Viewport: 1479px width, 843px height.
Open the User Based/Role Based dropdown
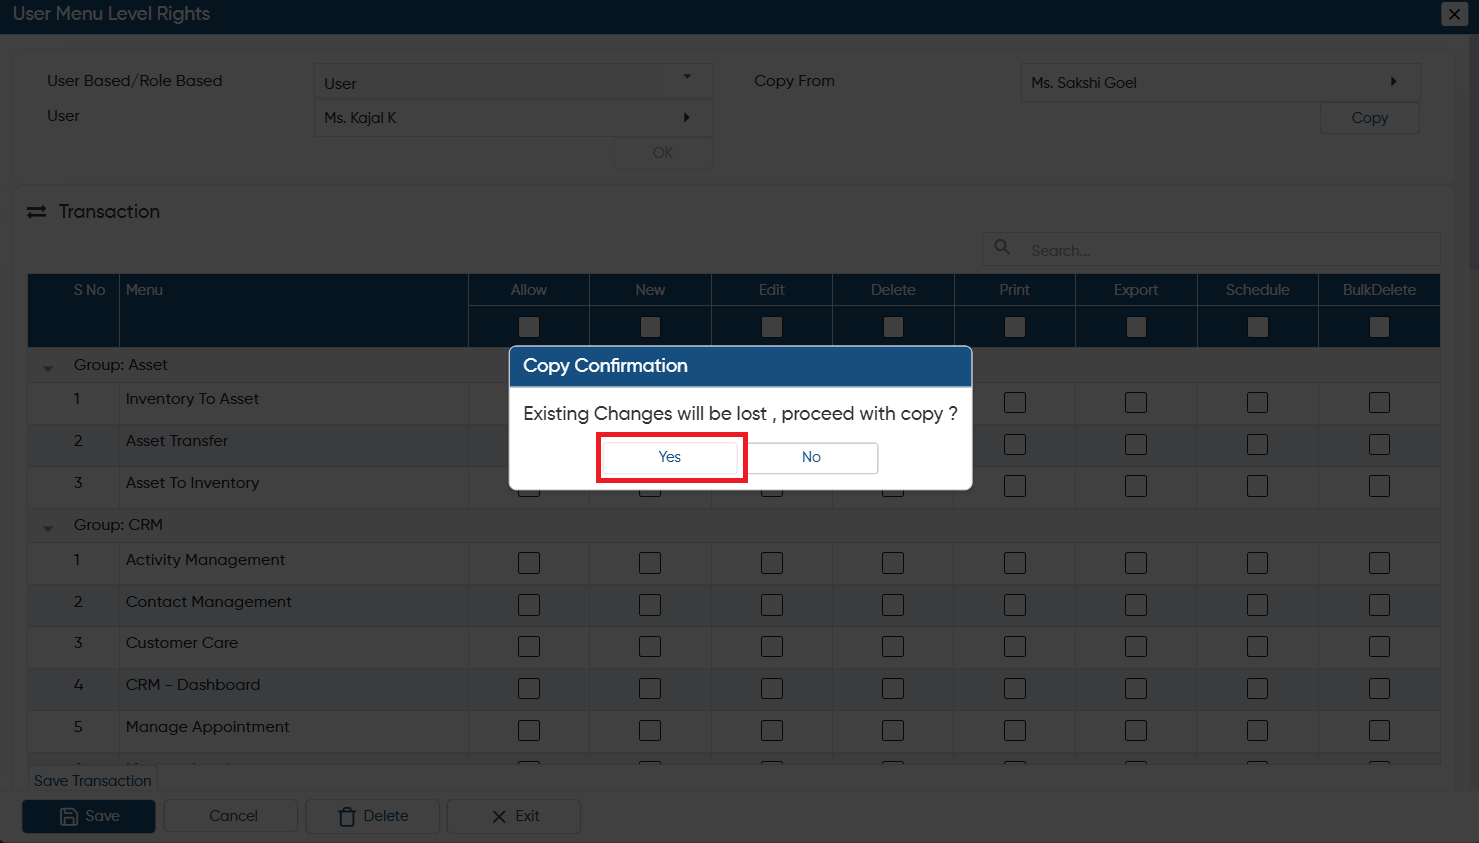pyautogui.click(x=513, y=82)
